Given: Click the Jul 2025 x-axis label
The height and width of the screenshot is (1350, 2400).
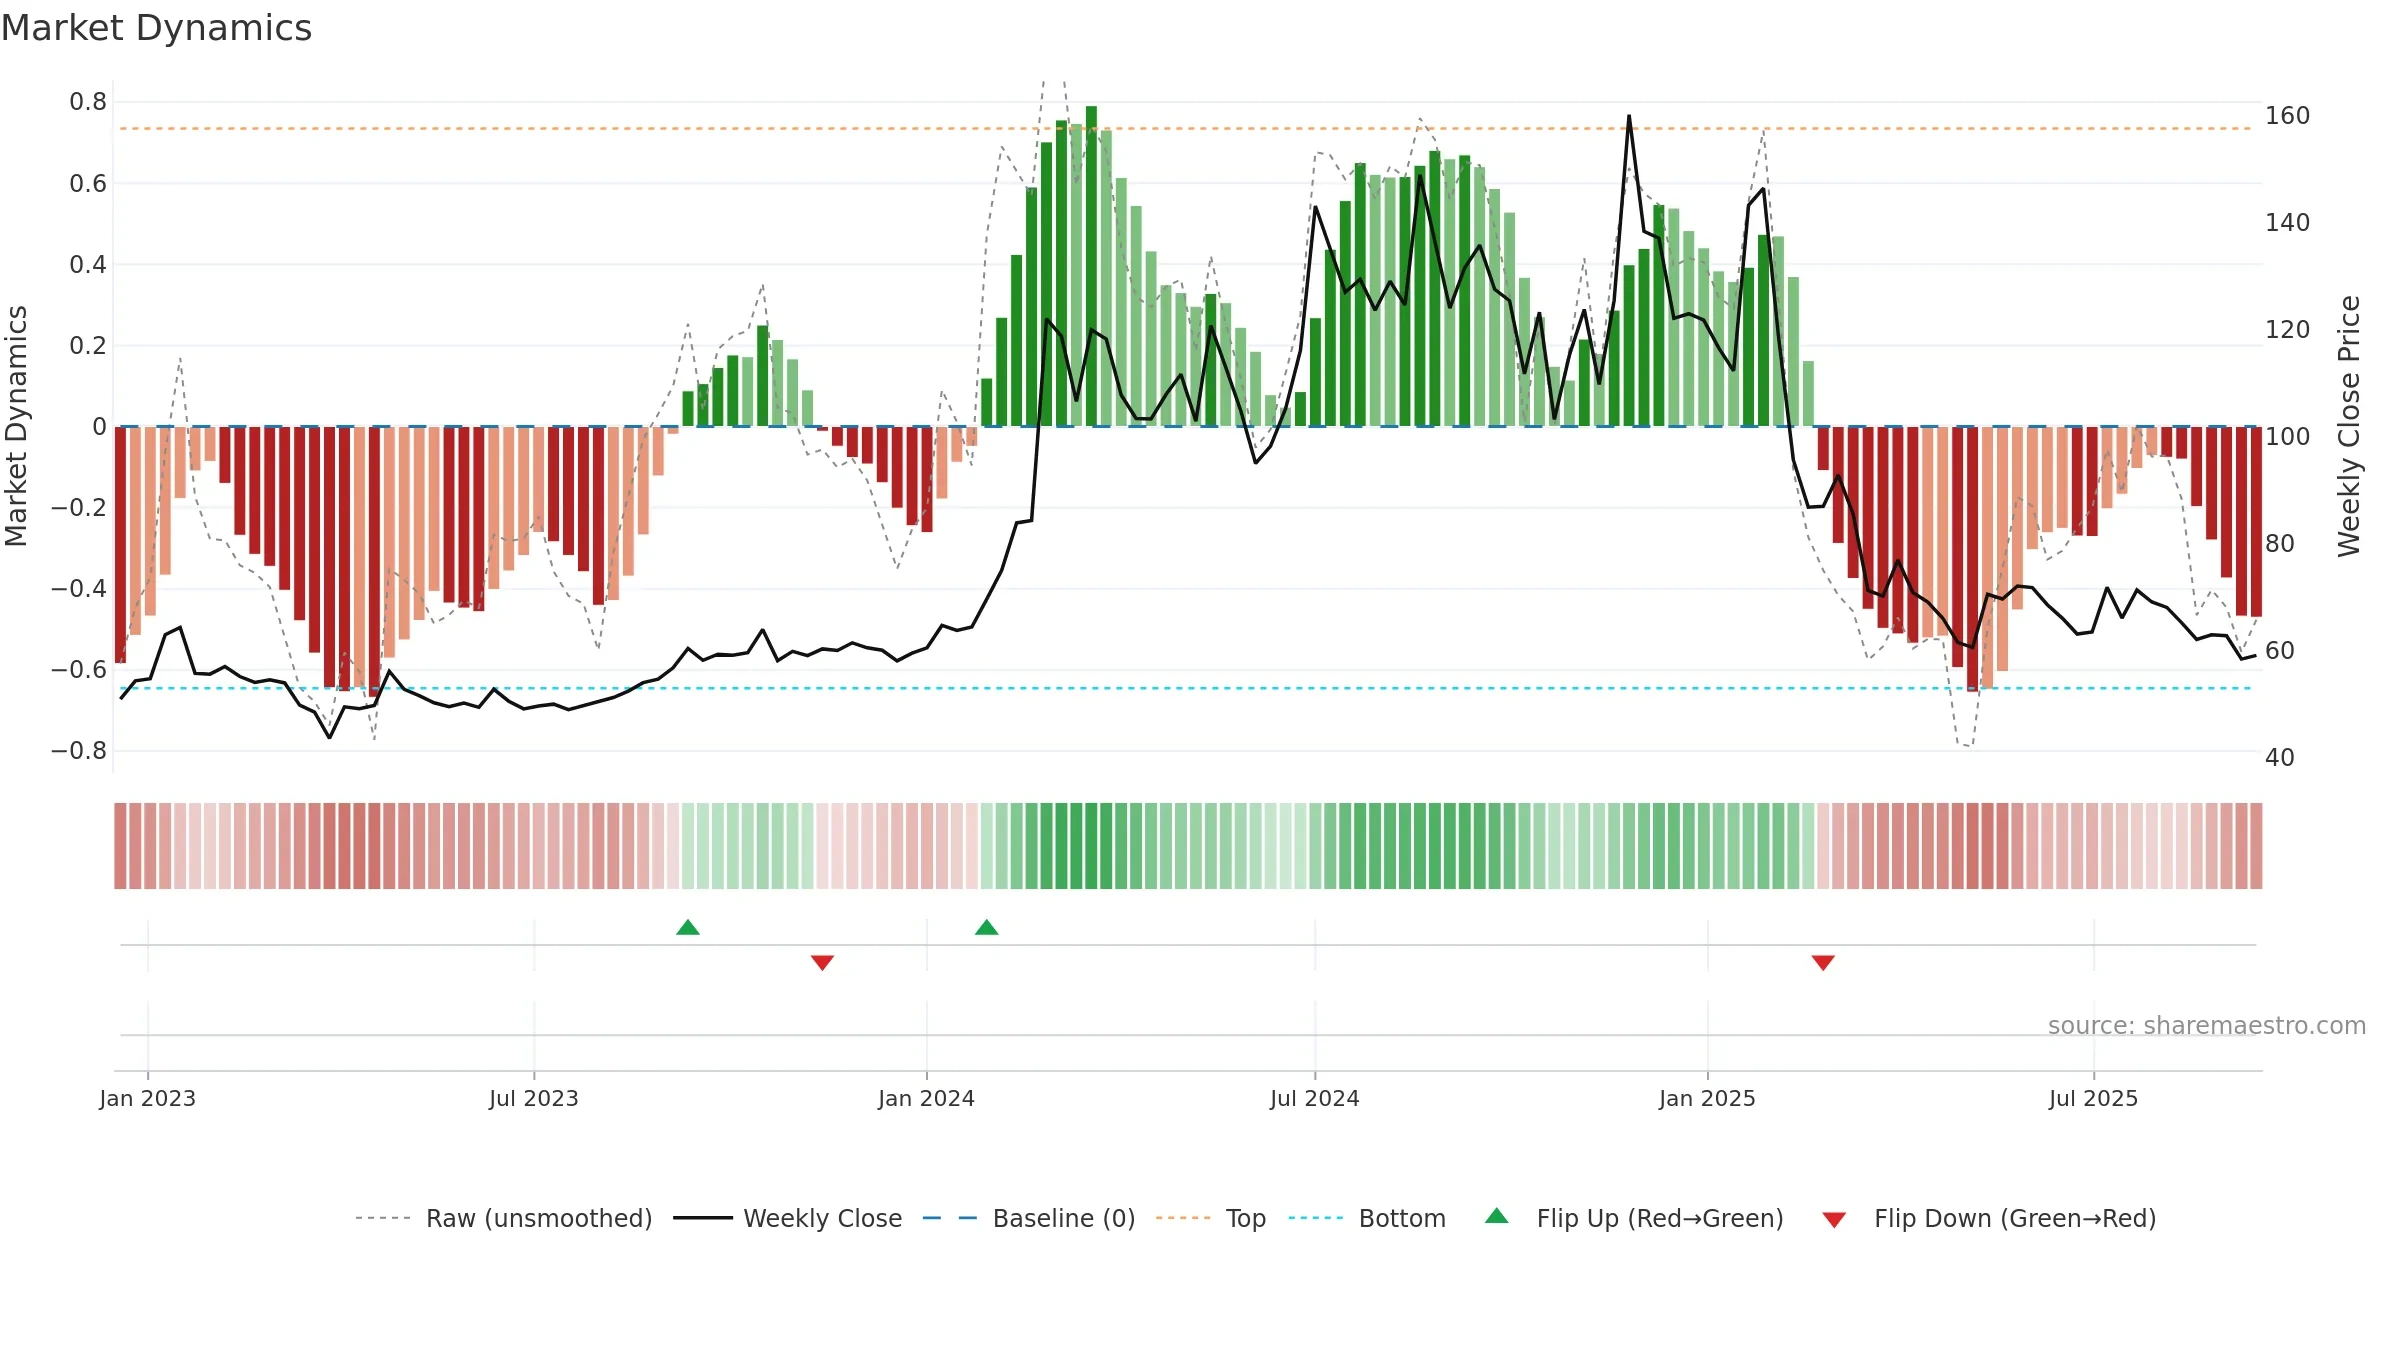Looking at the screenshot, I should tap(2094, 1098).
